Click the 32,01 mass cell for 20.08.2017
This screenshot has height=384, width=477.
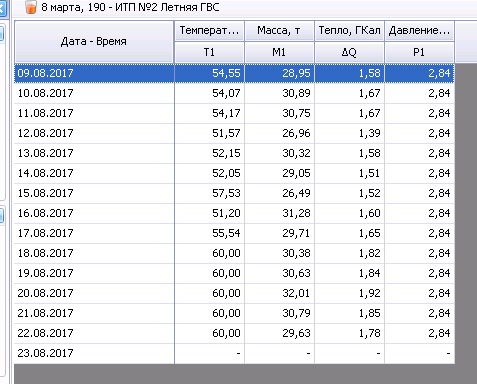(279, 293)
